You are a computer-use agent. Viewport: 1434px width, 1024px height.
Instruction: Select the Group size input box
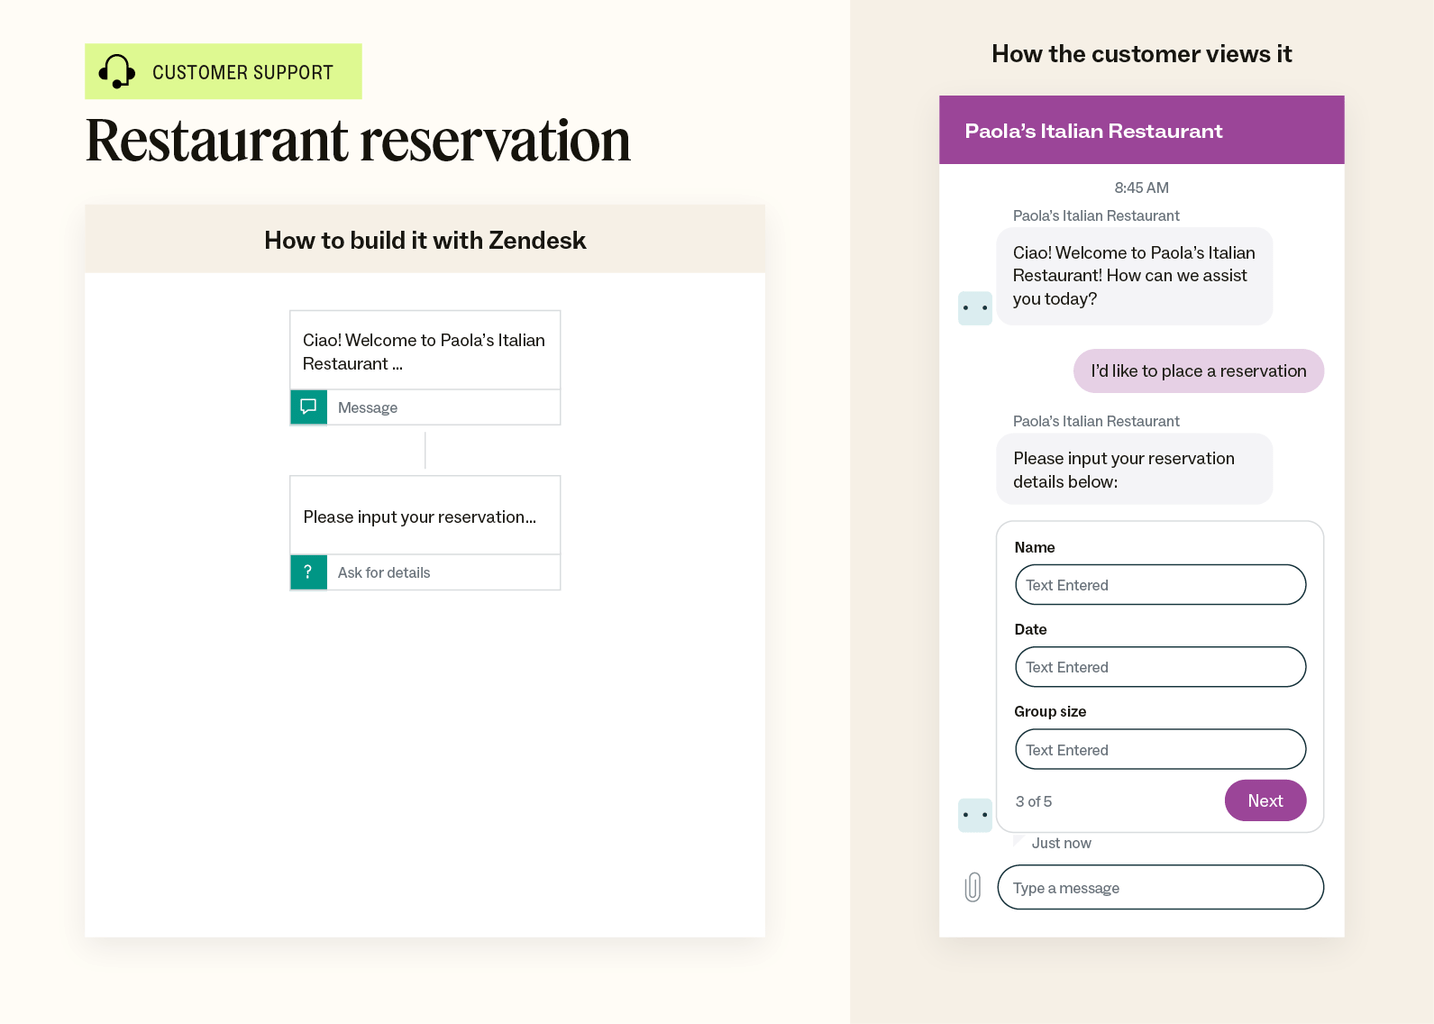(x=1160, y=750)
